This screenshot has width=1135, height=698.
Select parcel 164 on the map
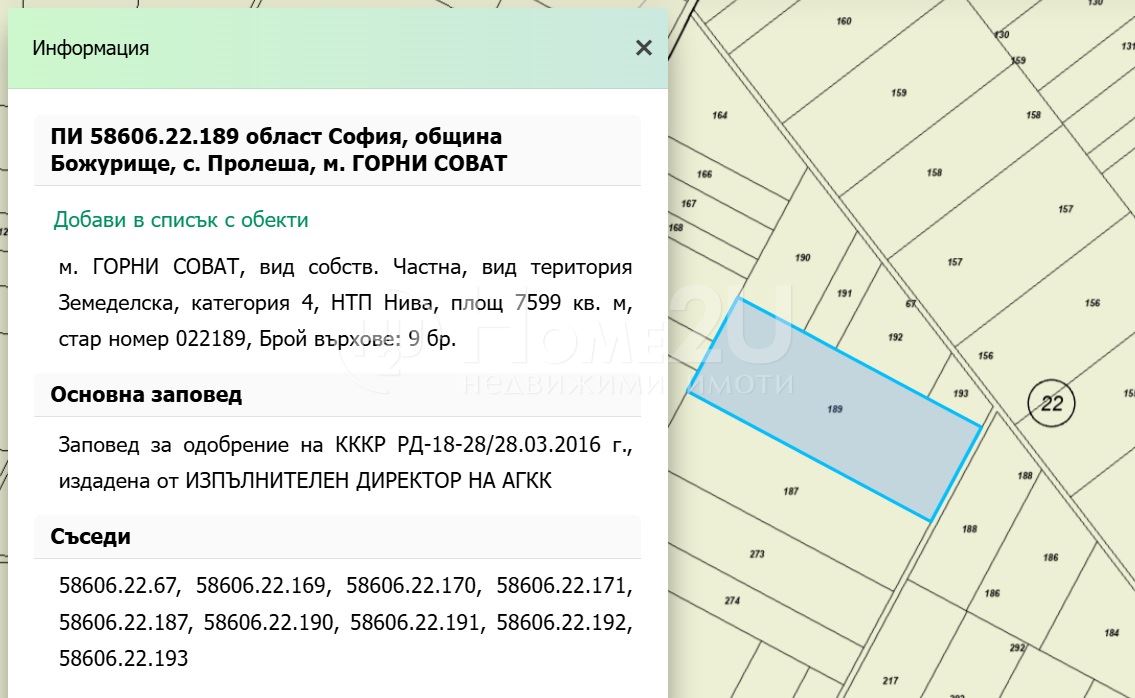coord(720,115)
